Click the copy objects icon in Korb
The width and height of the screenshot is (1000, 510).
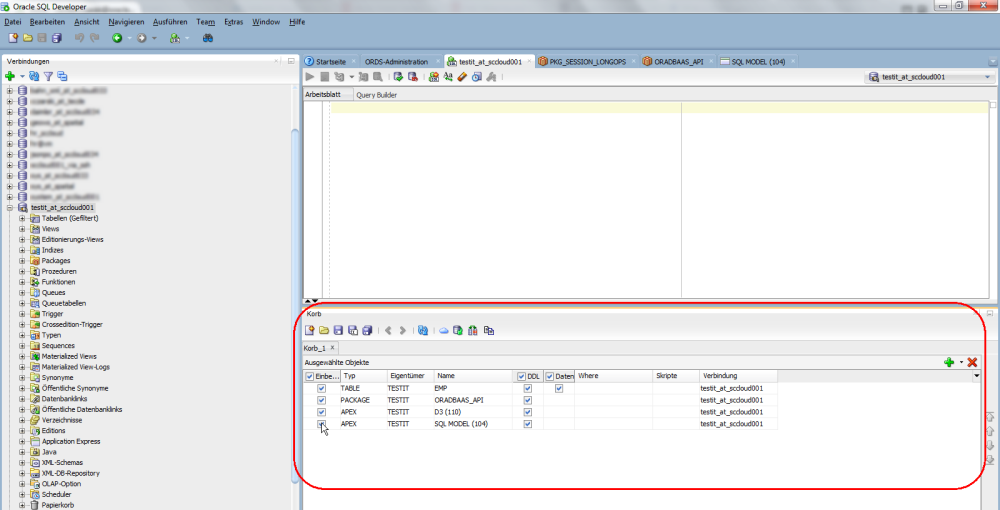click(x=489, y=330)
